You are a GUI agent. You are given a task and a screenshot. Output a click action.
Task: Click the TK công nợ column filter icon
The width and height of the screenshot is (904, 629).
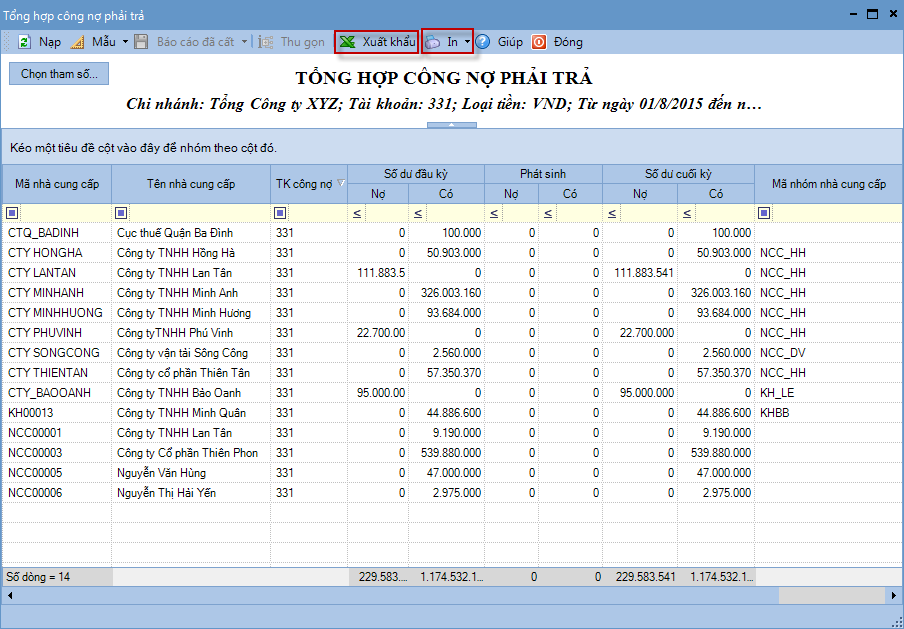(x=341, y=183)
